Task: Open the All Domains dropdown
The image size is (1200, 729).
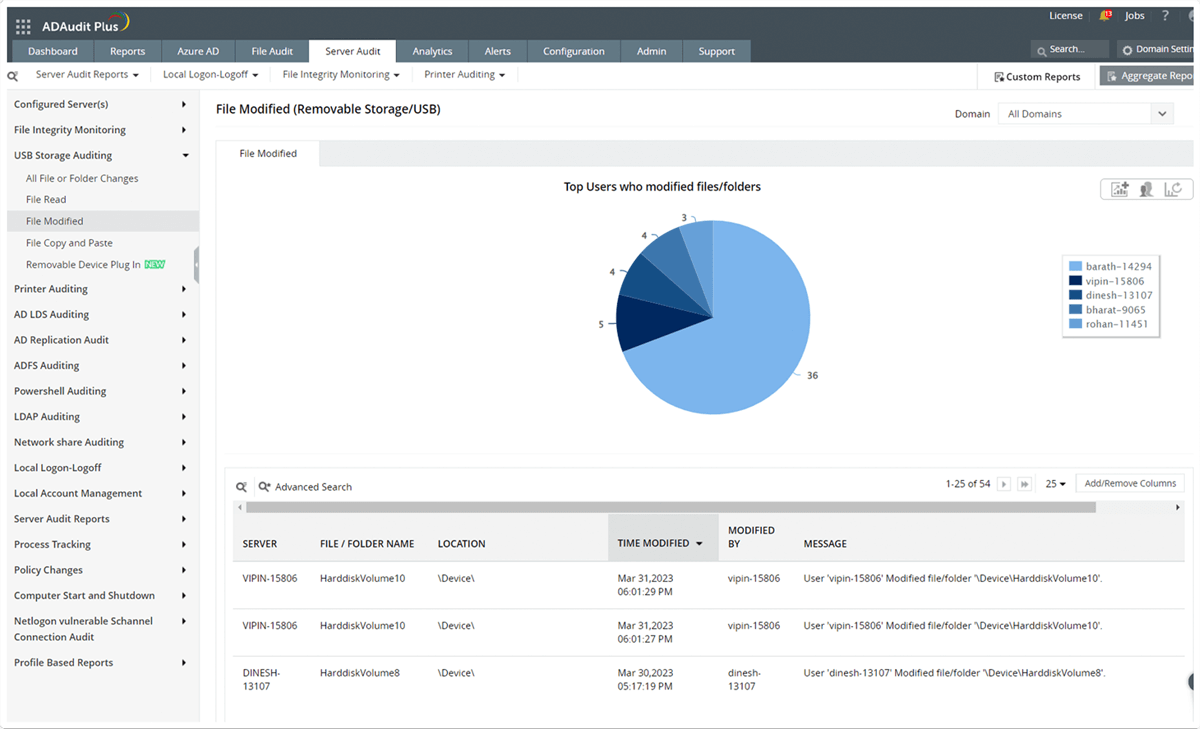Action: pos(1162,113)
